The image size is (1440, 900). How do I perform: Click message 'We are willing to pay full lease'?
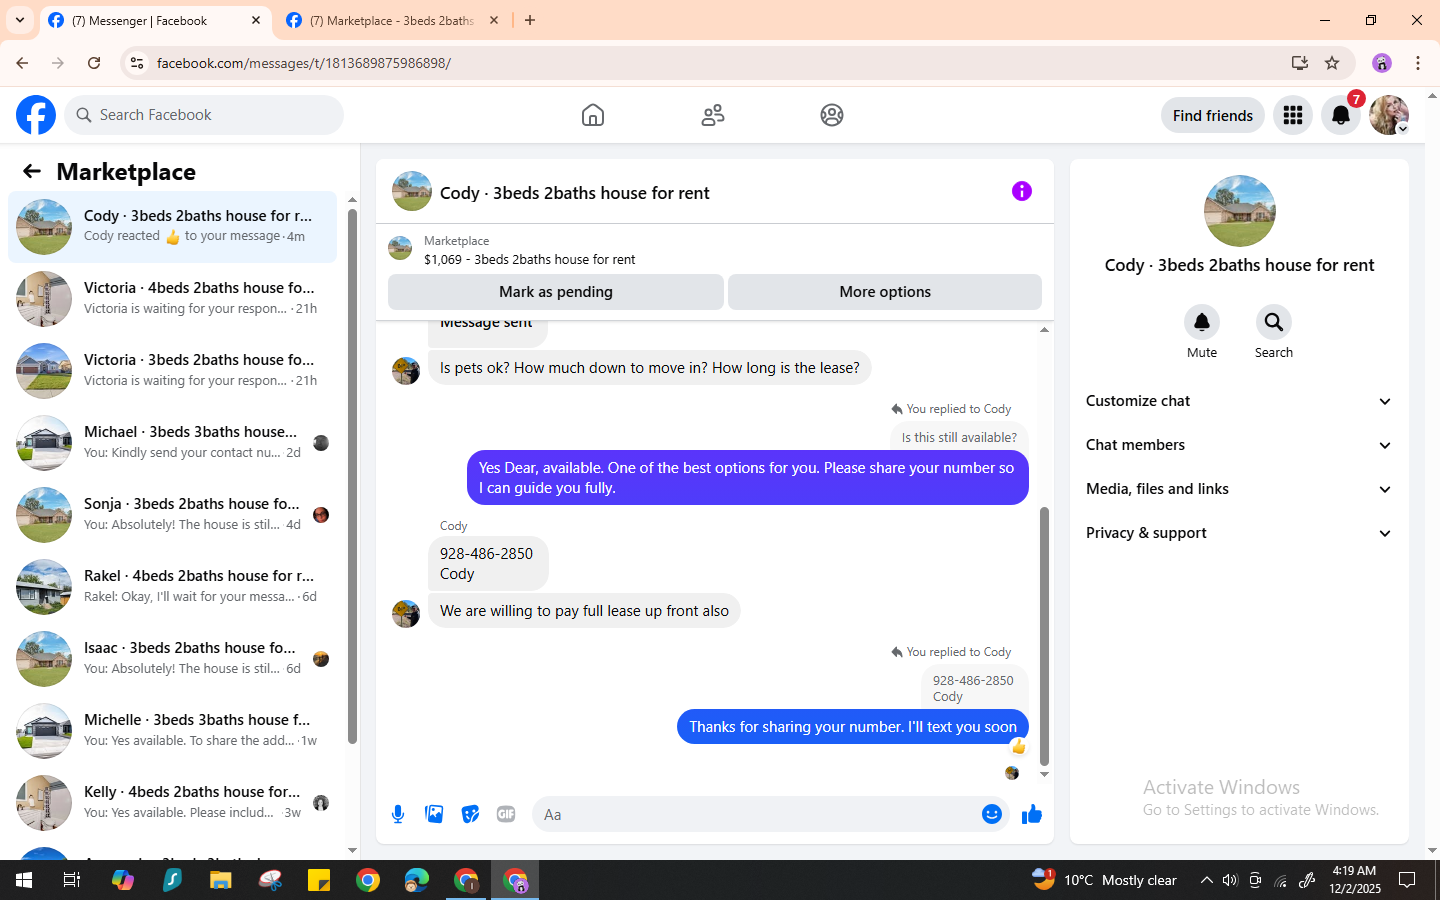(x=584, y=611)
